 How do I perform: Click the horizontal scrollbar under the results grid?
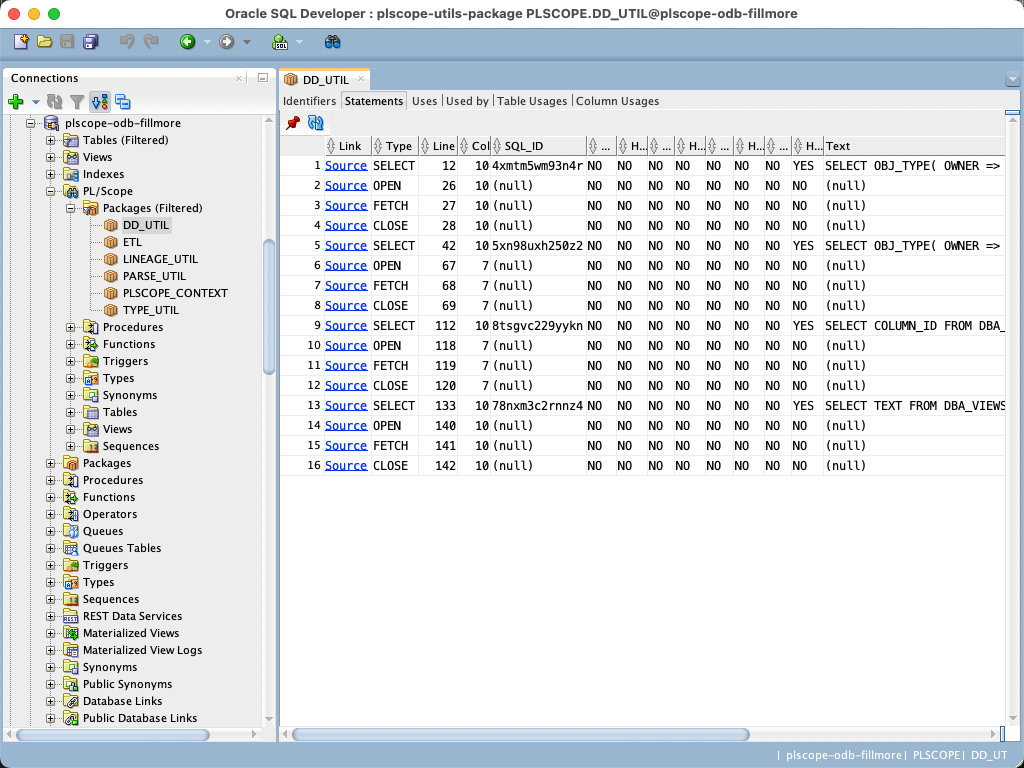coord(520,734)
